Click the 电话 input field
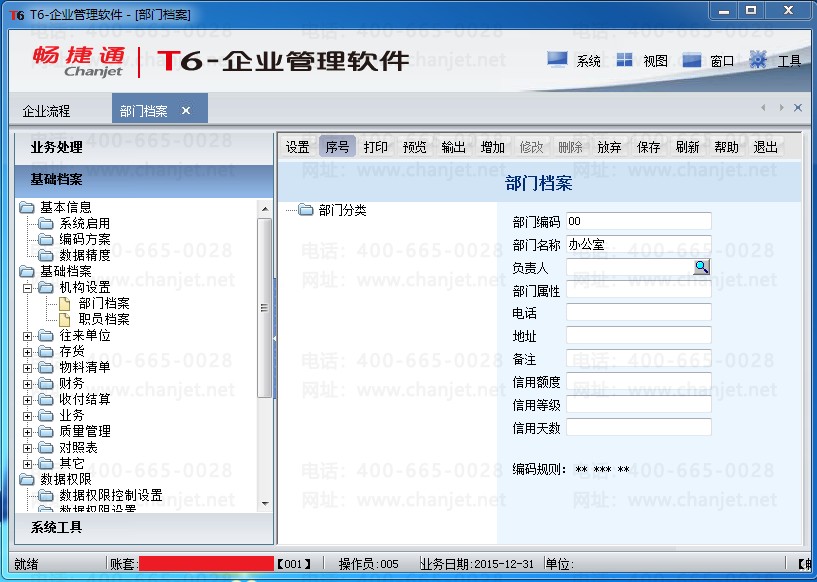 click(638, 313)
